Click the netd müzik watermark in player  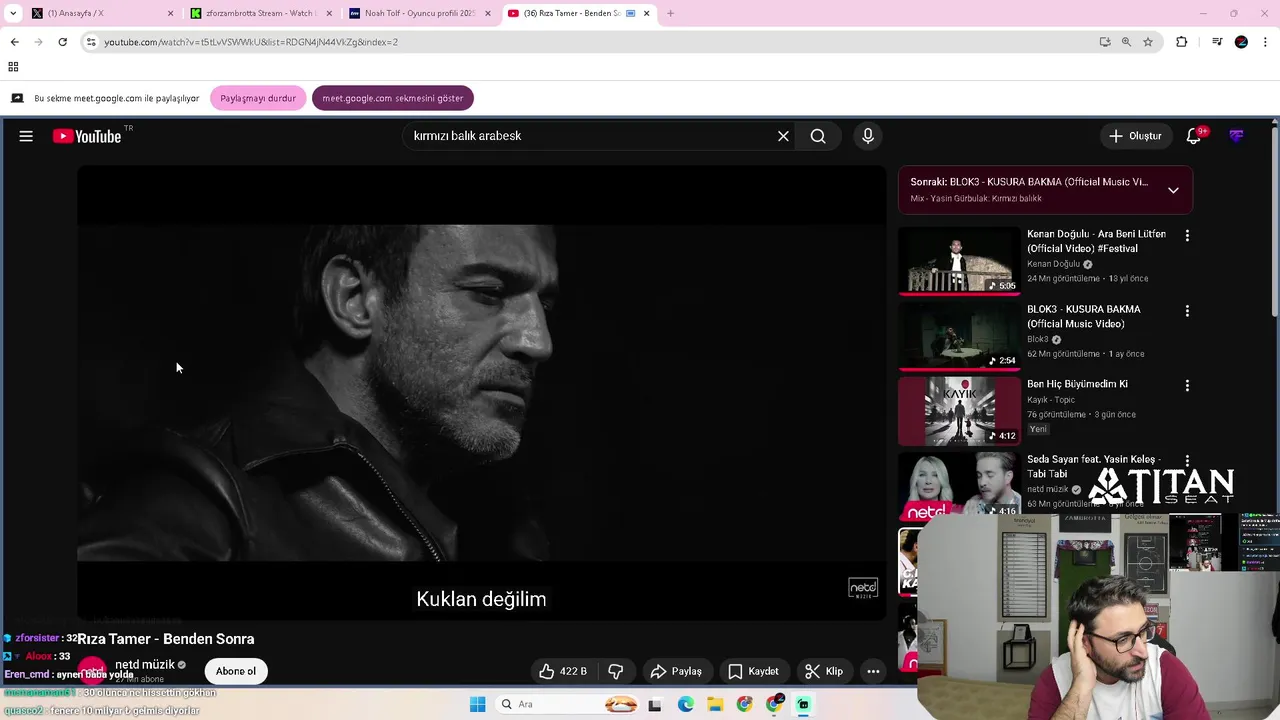[x=863, y=588]
